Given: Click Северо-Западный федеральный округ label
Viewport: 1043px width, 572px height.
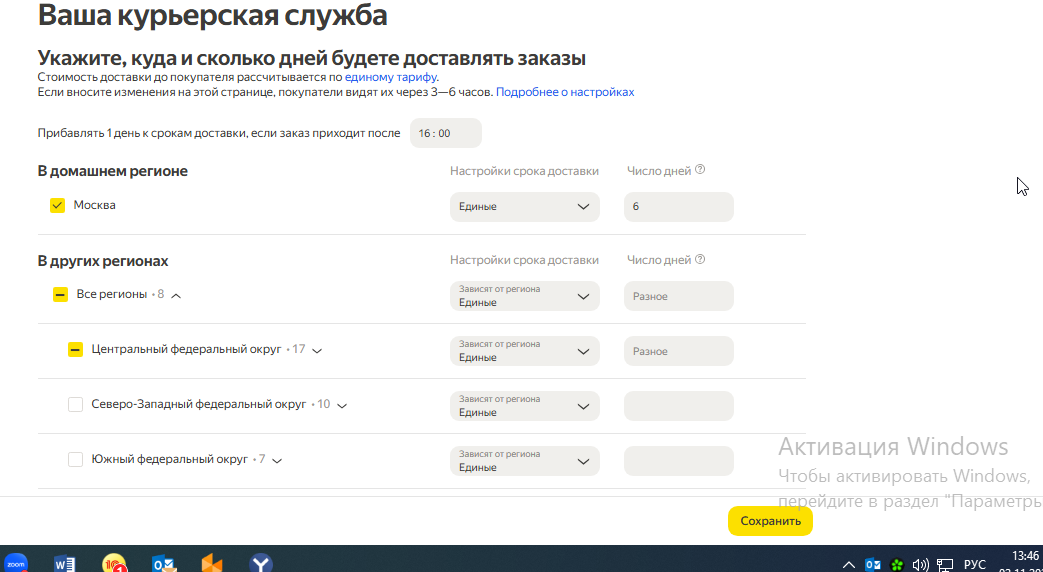Looking at the screenshot, I should tap(199, 404).
